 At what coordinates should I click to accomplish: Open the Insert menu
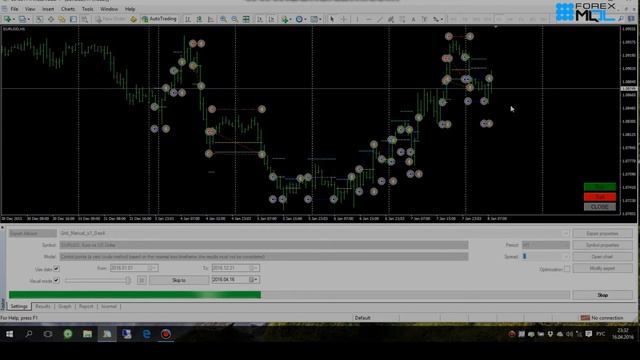tap(48, 9)
